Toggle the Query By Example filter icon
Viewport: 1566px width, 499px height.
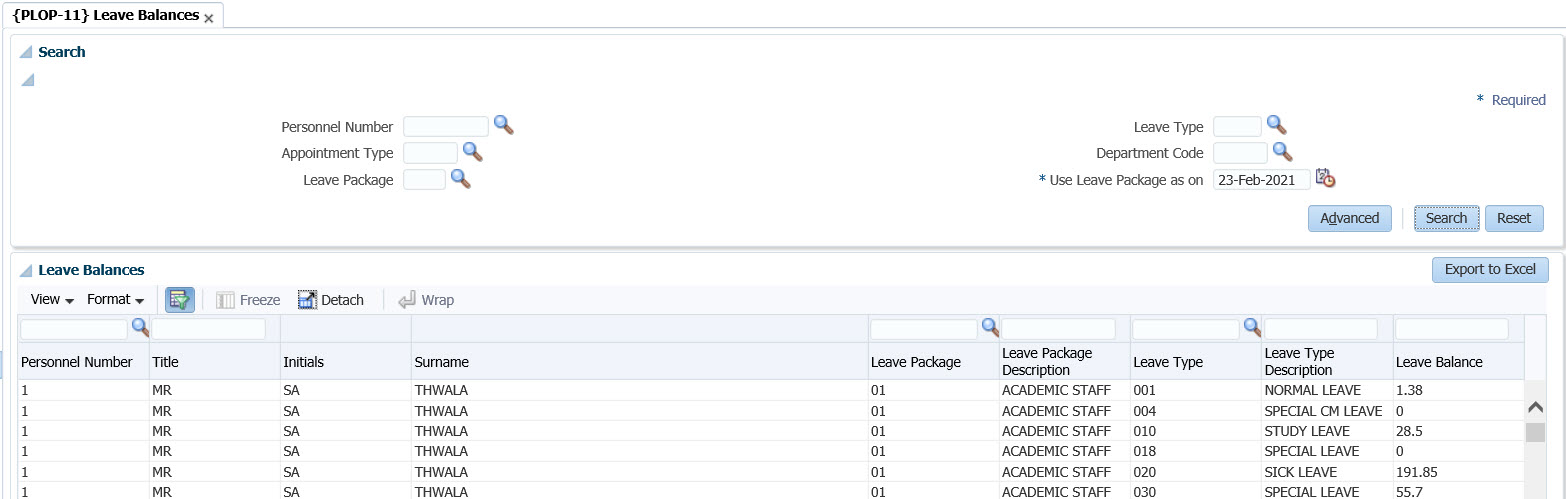(180, 300)
